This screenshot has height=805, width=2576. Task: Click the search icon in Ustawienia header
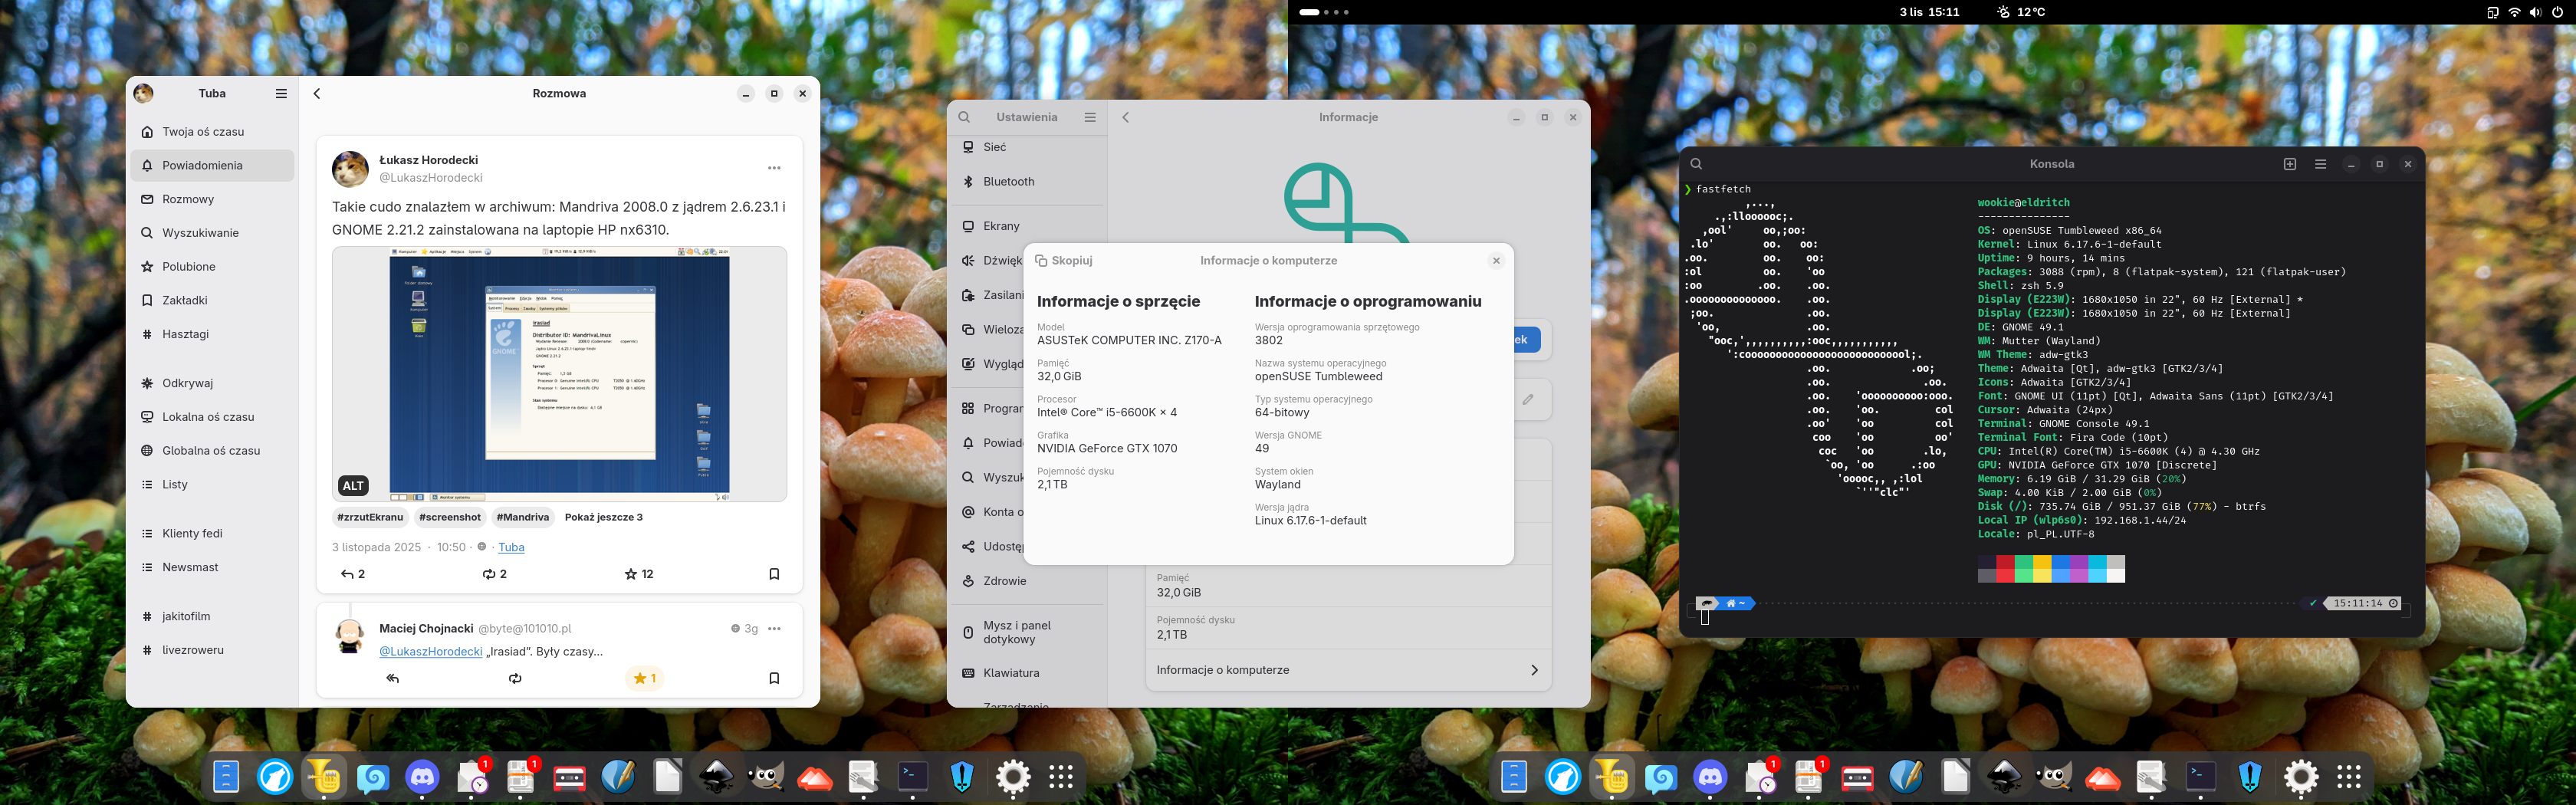[x=964, y=117]
